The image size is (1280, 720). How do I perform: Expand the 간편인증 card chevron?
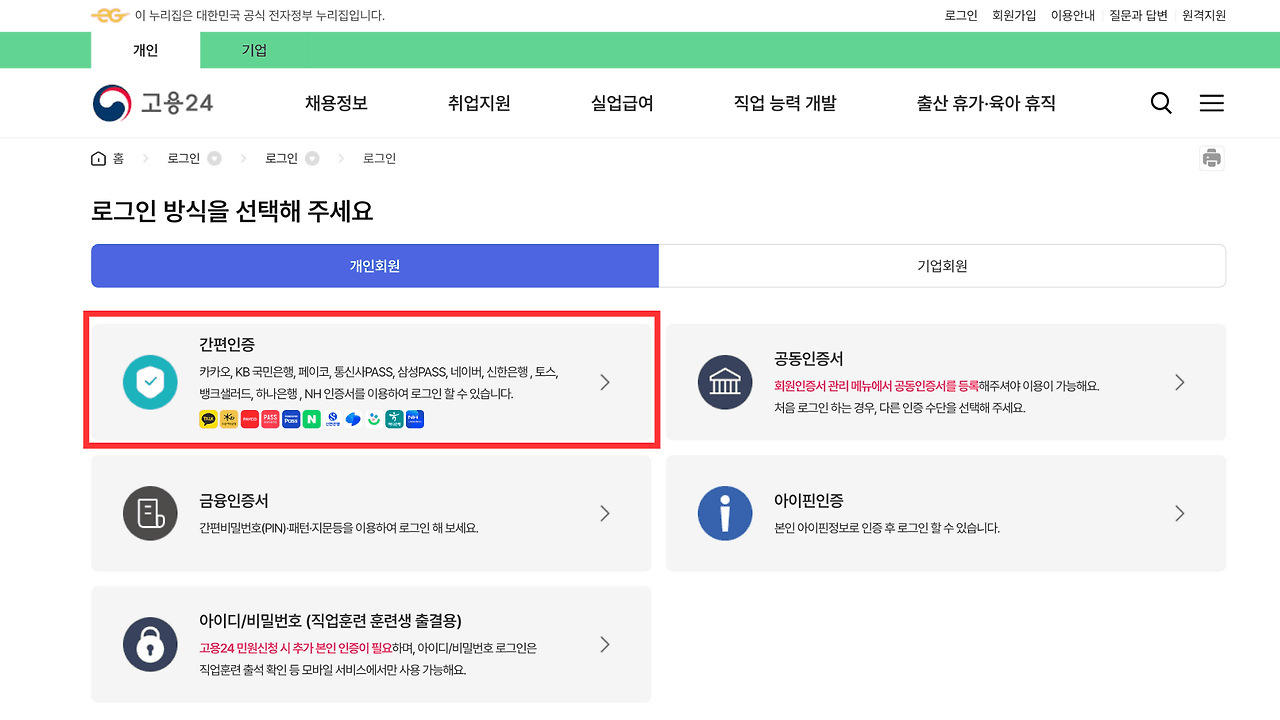point(604,382)
